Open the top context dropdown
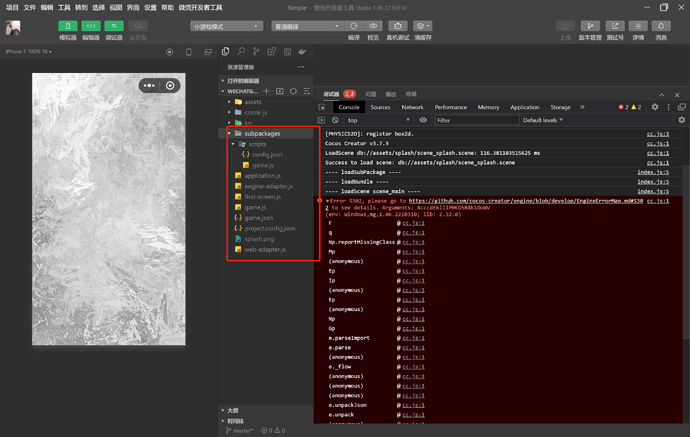The image size is (690, 437). coord(378,120)
